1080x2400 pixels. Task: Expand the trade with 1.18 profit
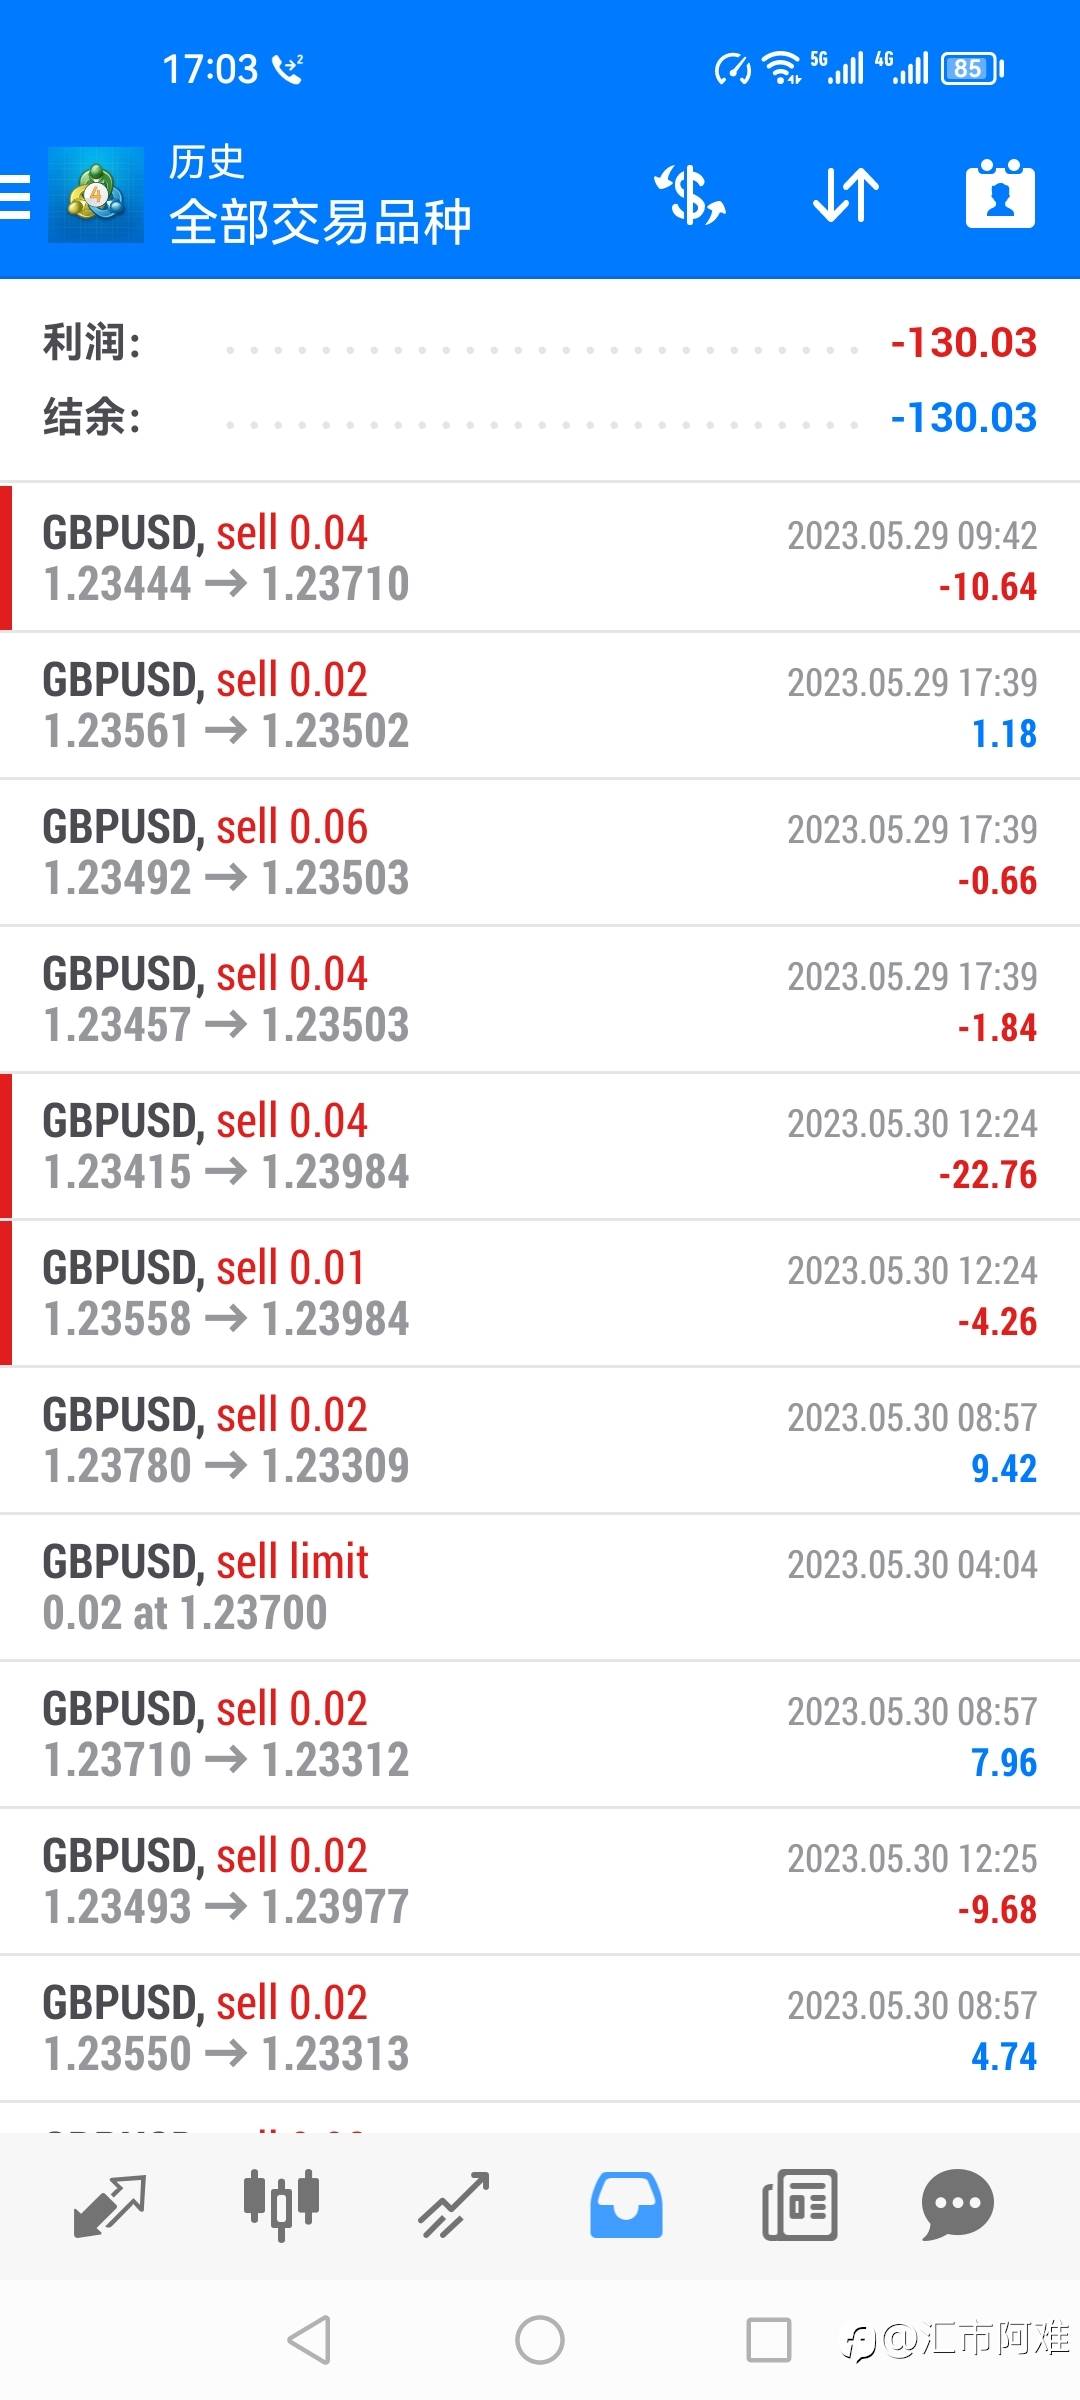tap(540, 706)
